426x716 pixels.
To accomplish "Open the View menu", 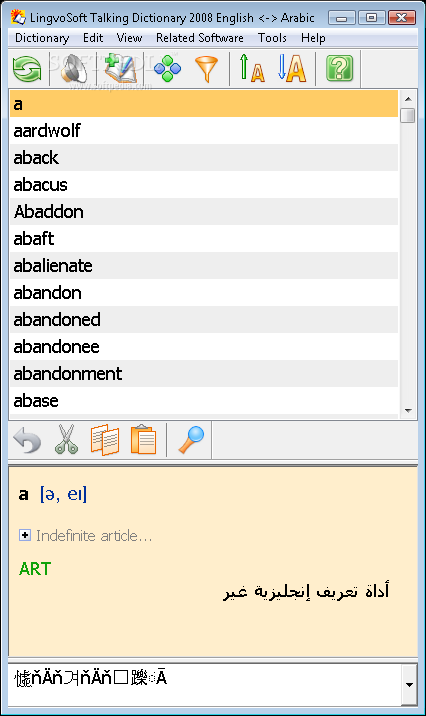I will click(129, 38).
